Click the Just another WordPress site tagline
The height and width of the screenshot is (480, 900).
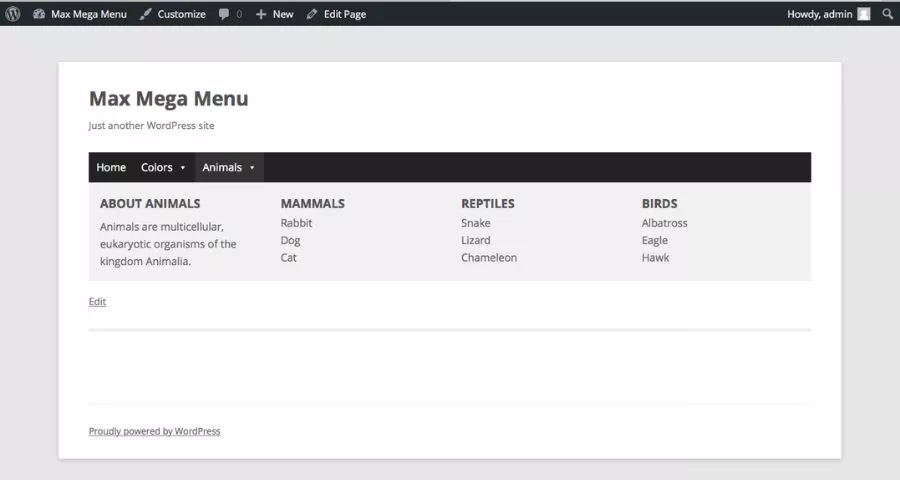tap(152, 125)
